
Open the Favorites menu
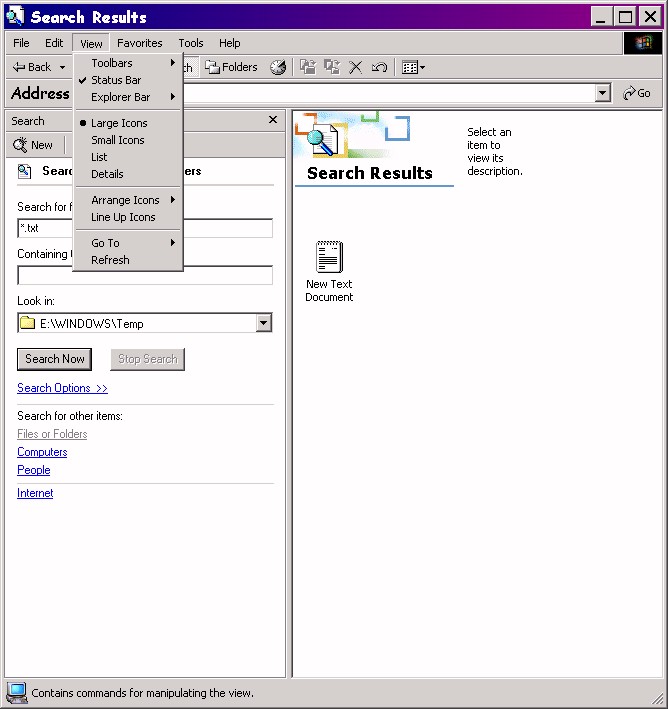[140, 43]
